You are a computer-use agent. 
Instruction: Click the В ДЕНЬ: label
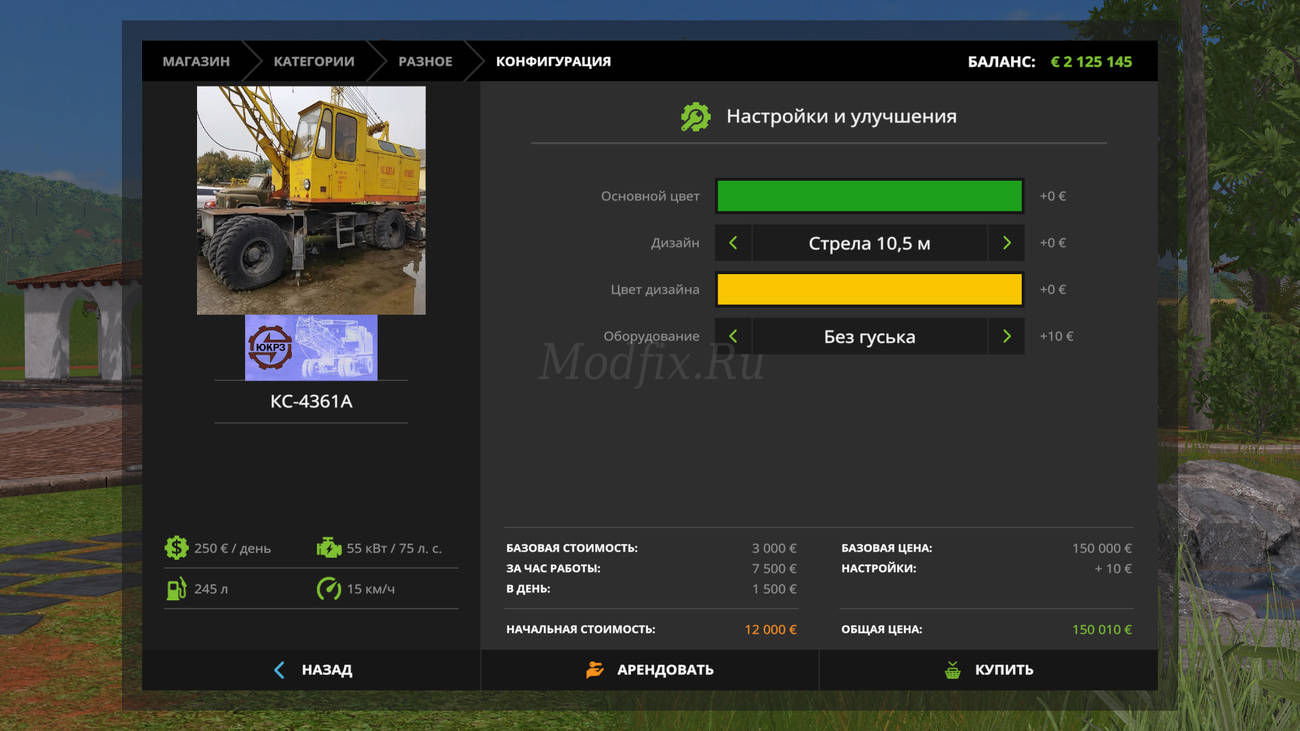click(528, 589)
